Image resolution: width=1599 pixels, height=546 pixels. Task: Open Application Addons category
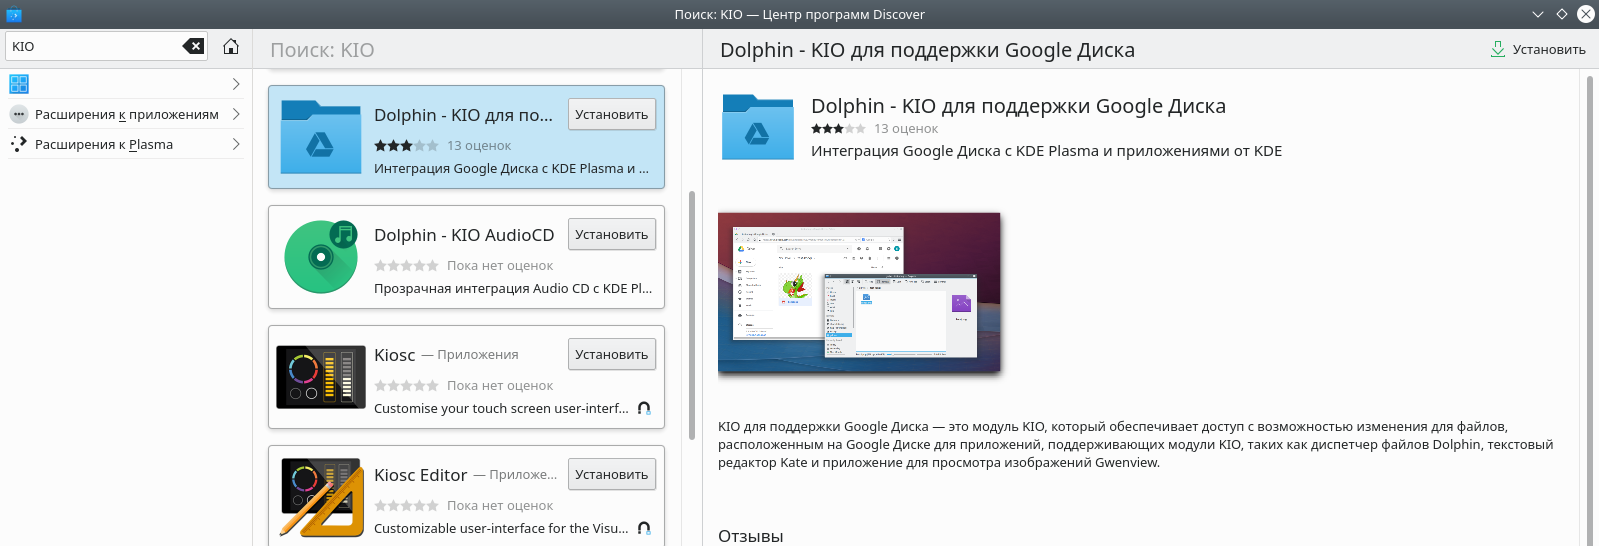click(126, 114)
